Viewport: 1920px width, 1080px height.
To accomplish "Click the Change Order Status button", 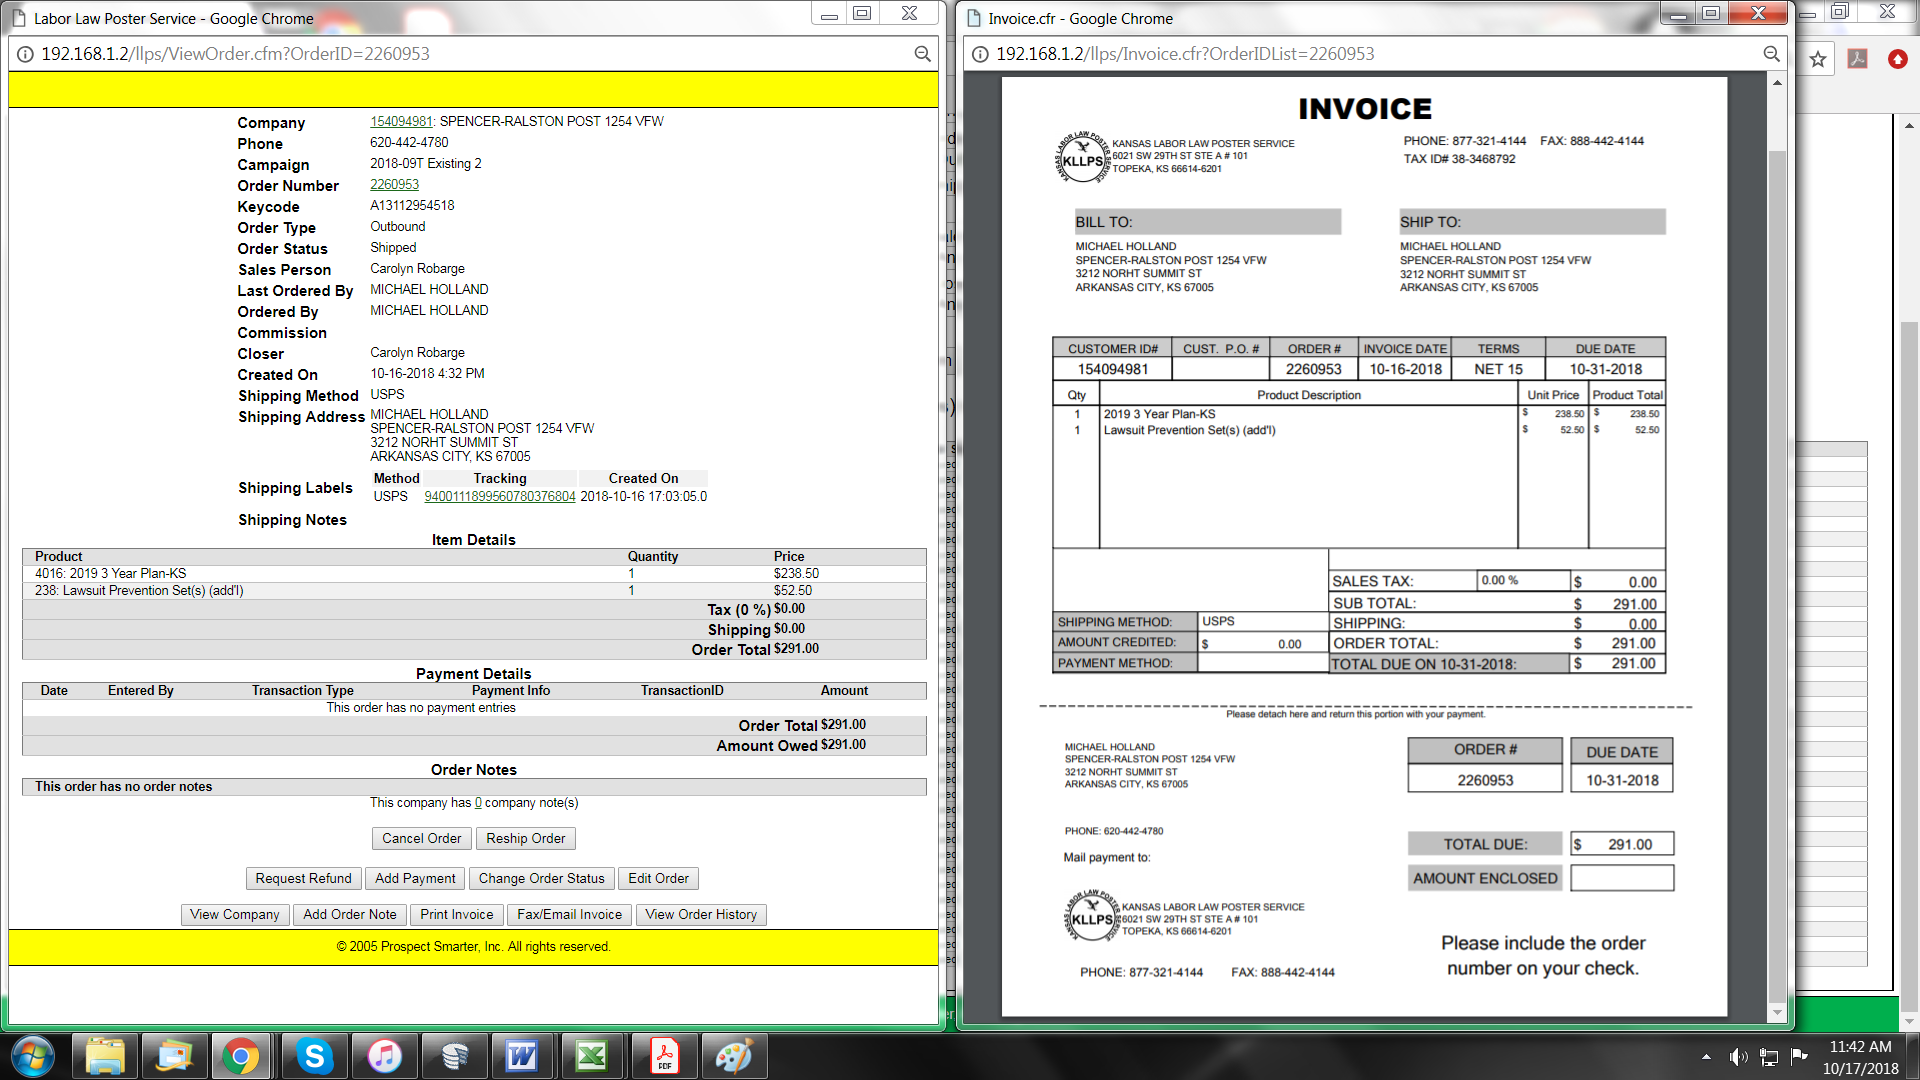I will click(x=541, y=879).
